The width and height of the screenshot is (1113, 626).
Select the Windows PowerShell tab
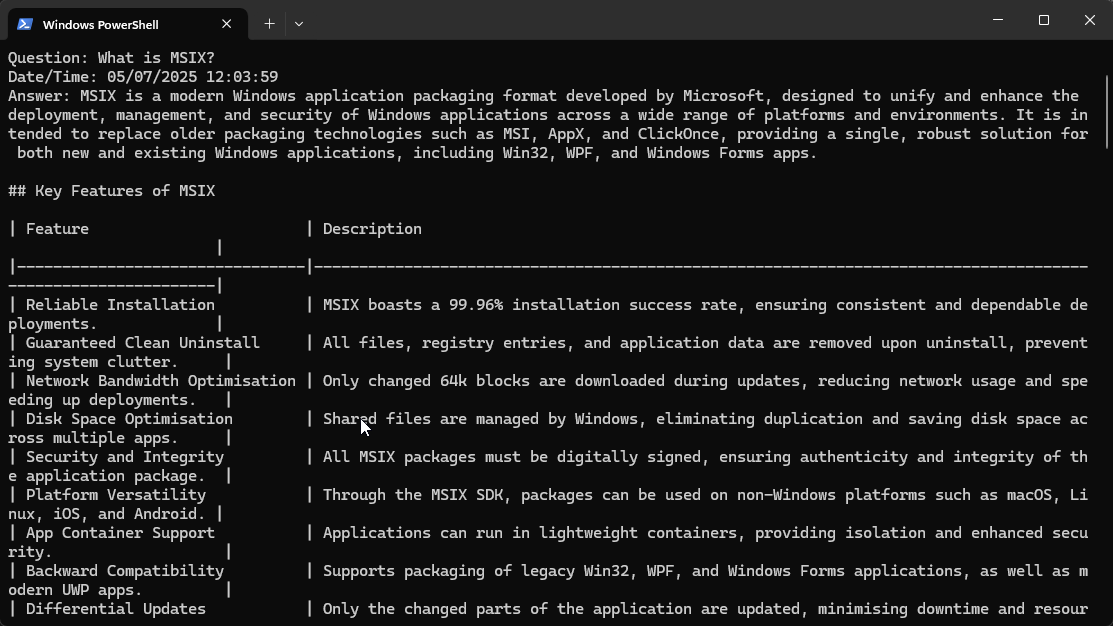128,24
